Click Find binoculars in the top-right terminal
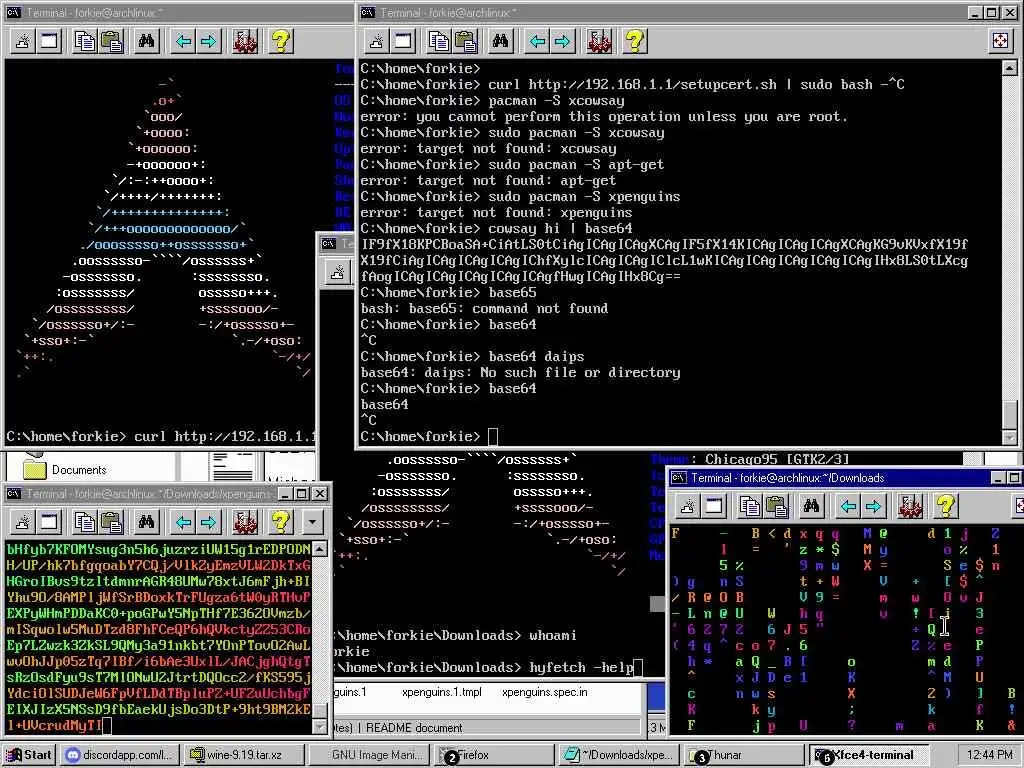This screenshot has width=1024, height=768. coord(500,42)
